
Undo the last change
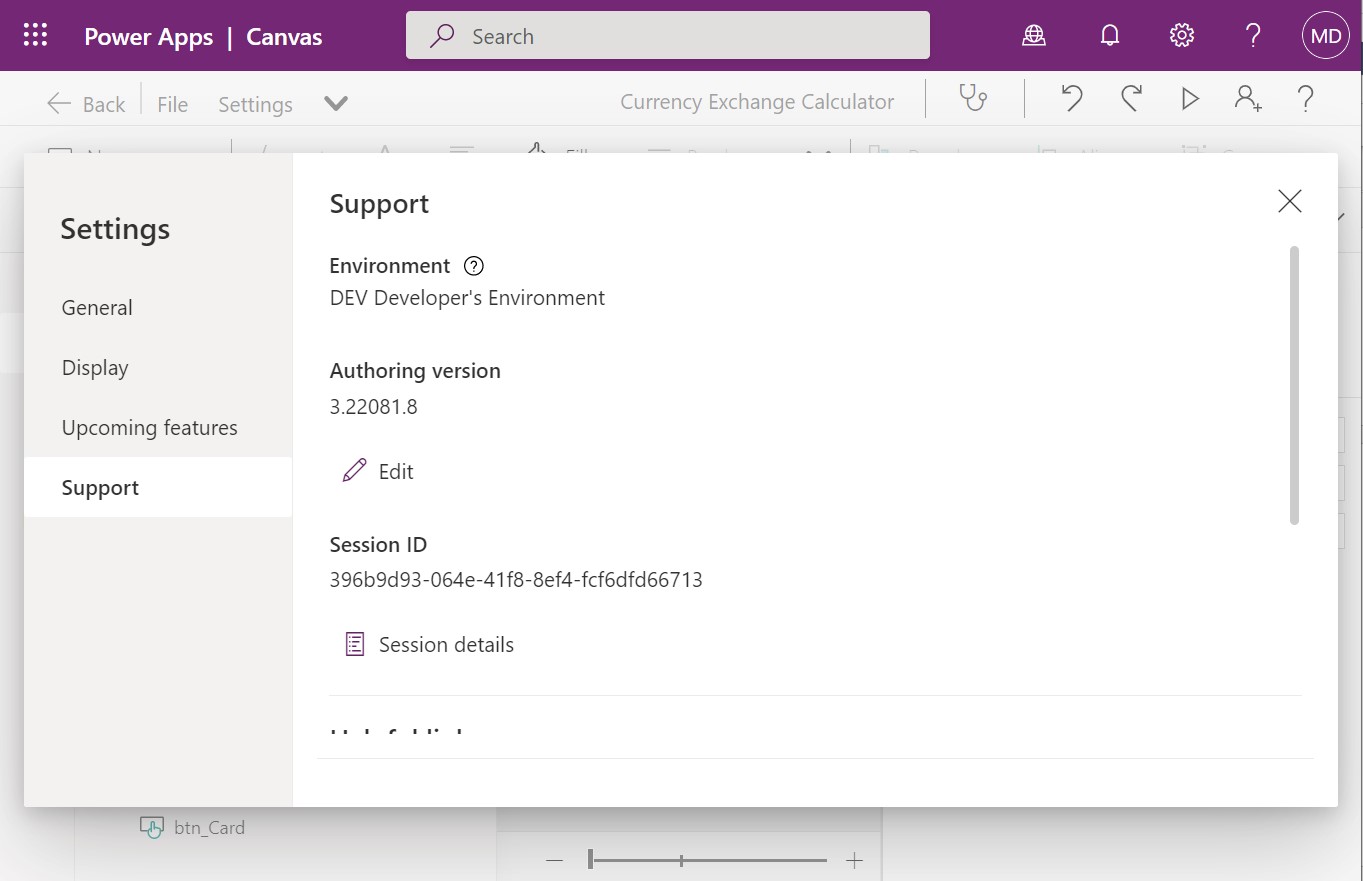[1071, 98]
